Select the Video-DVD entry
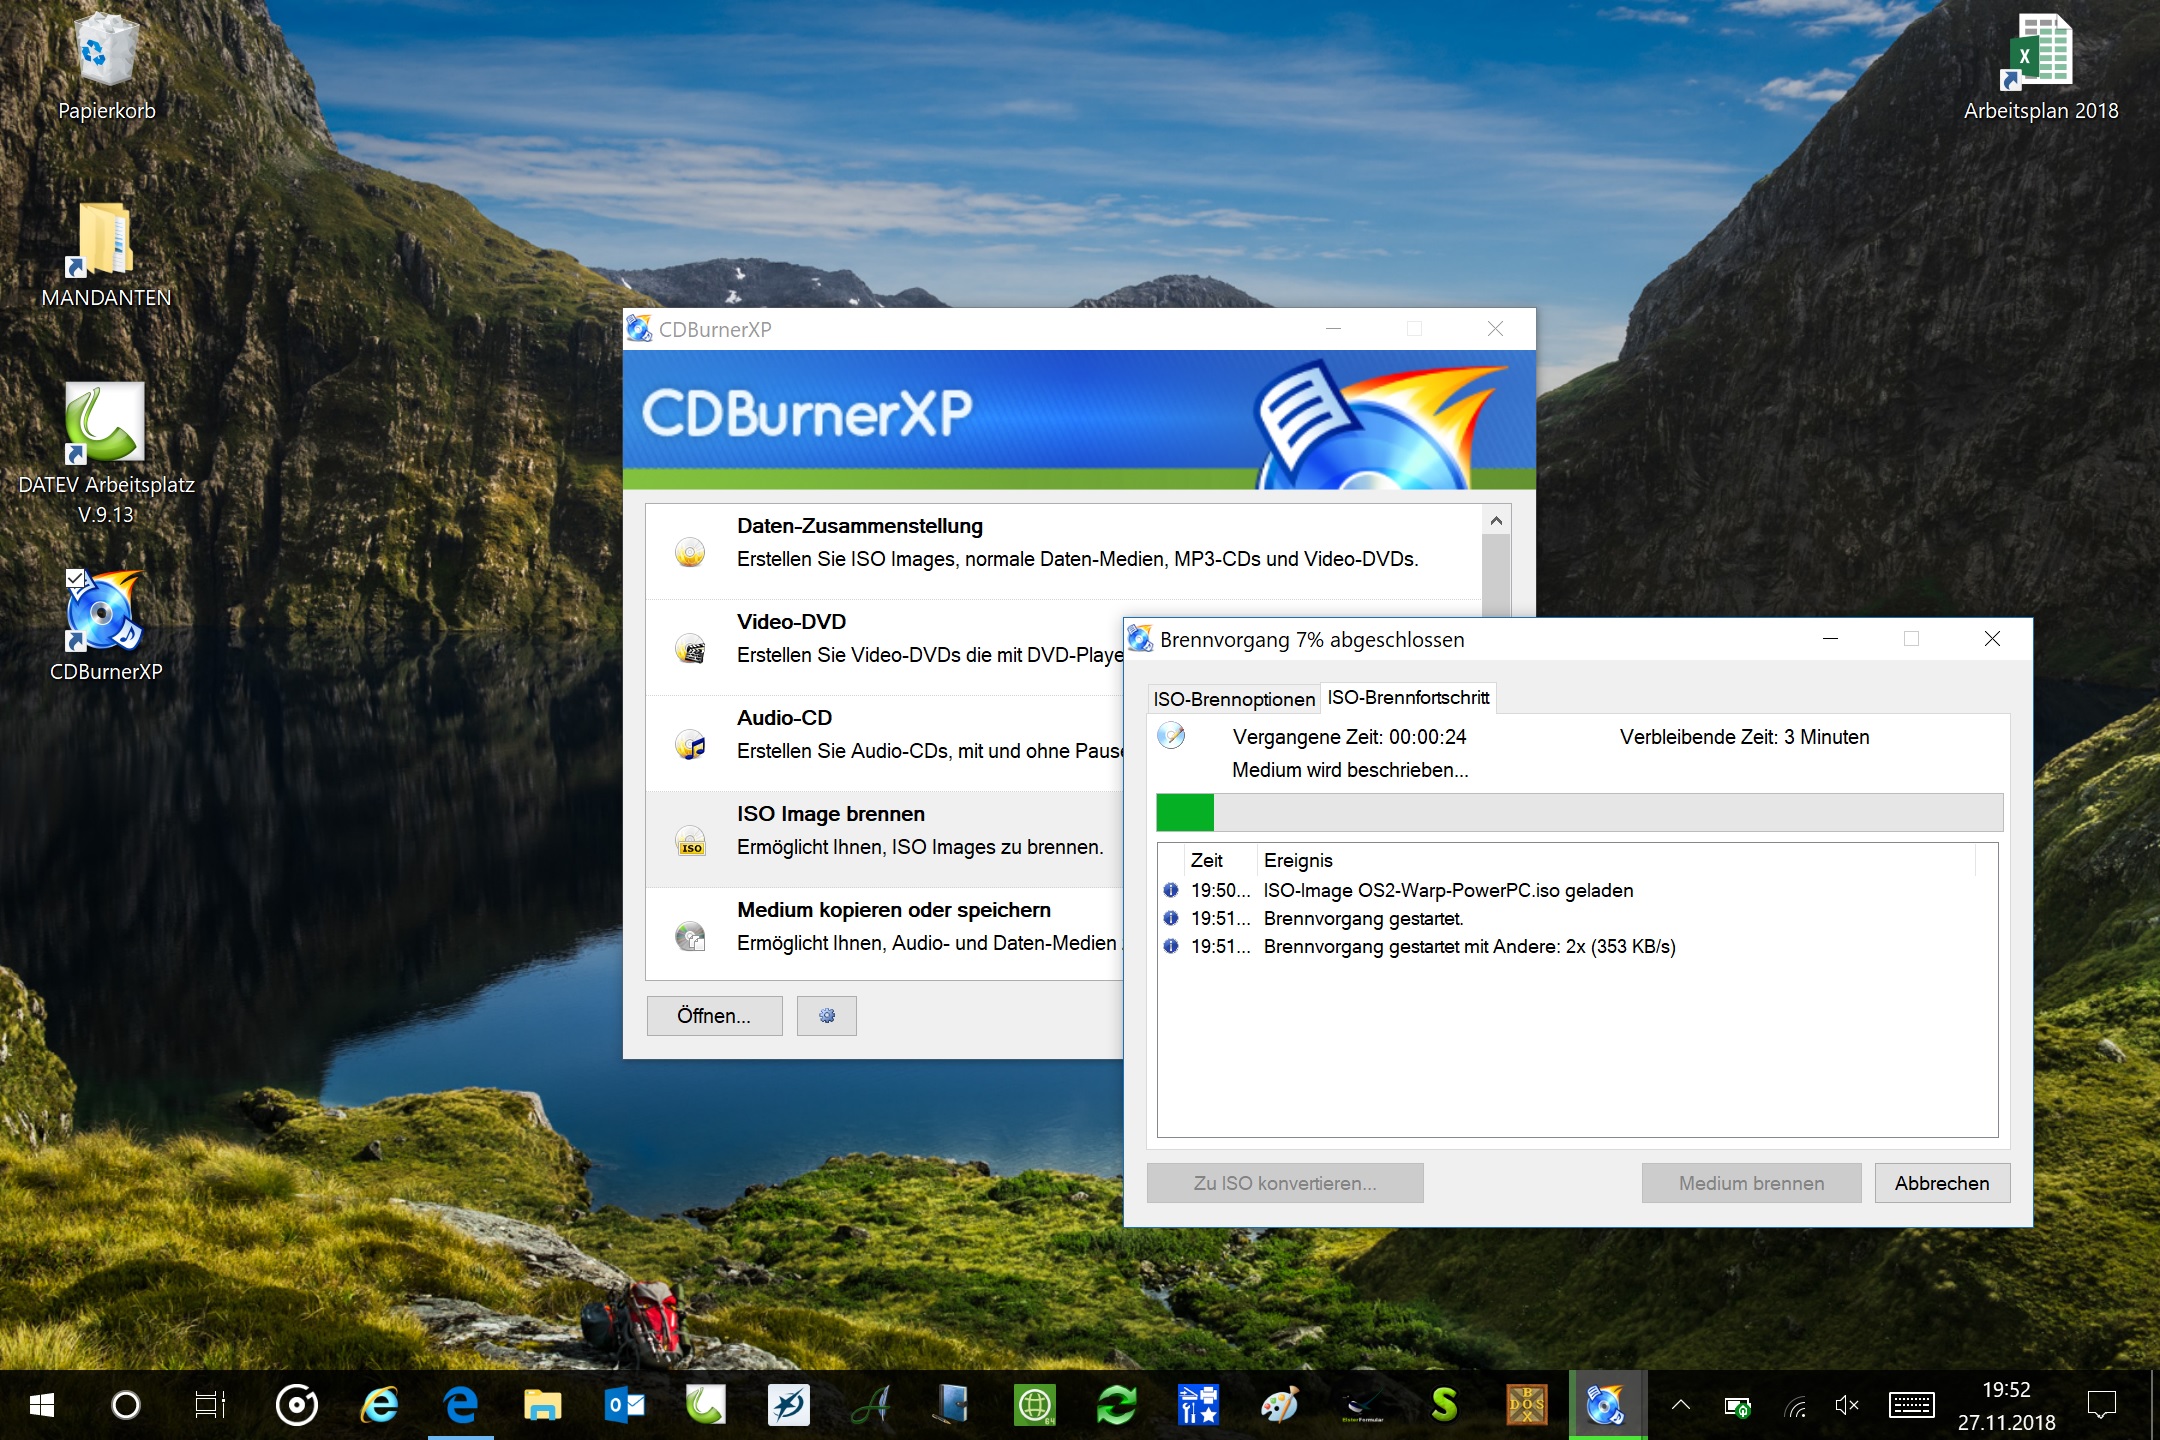The width and height of the screenshot is (2160, 1440). pos(885,648)
